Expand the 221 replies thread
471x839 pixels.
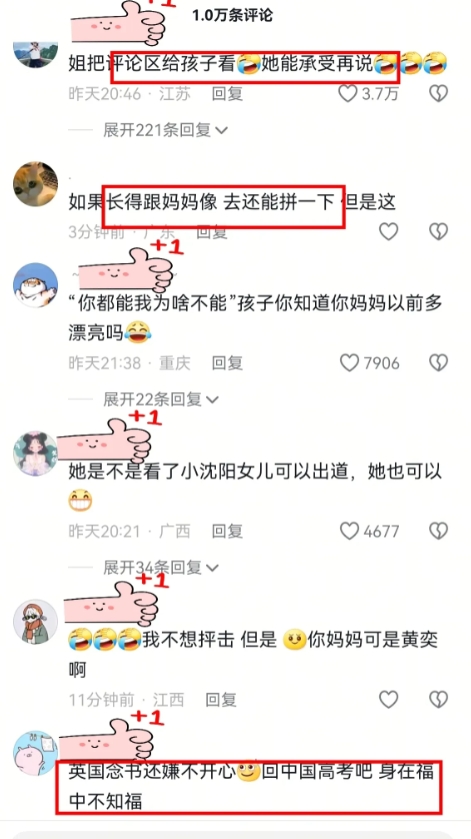(165, 130)
